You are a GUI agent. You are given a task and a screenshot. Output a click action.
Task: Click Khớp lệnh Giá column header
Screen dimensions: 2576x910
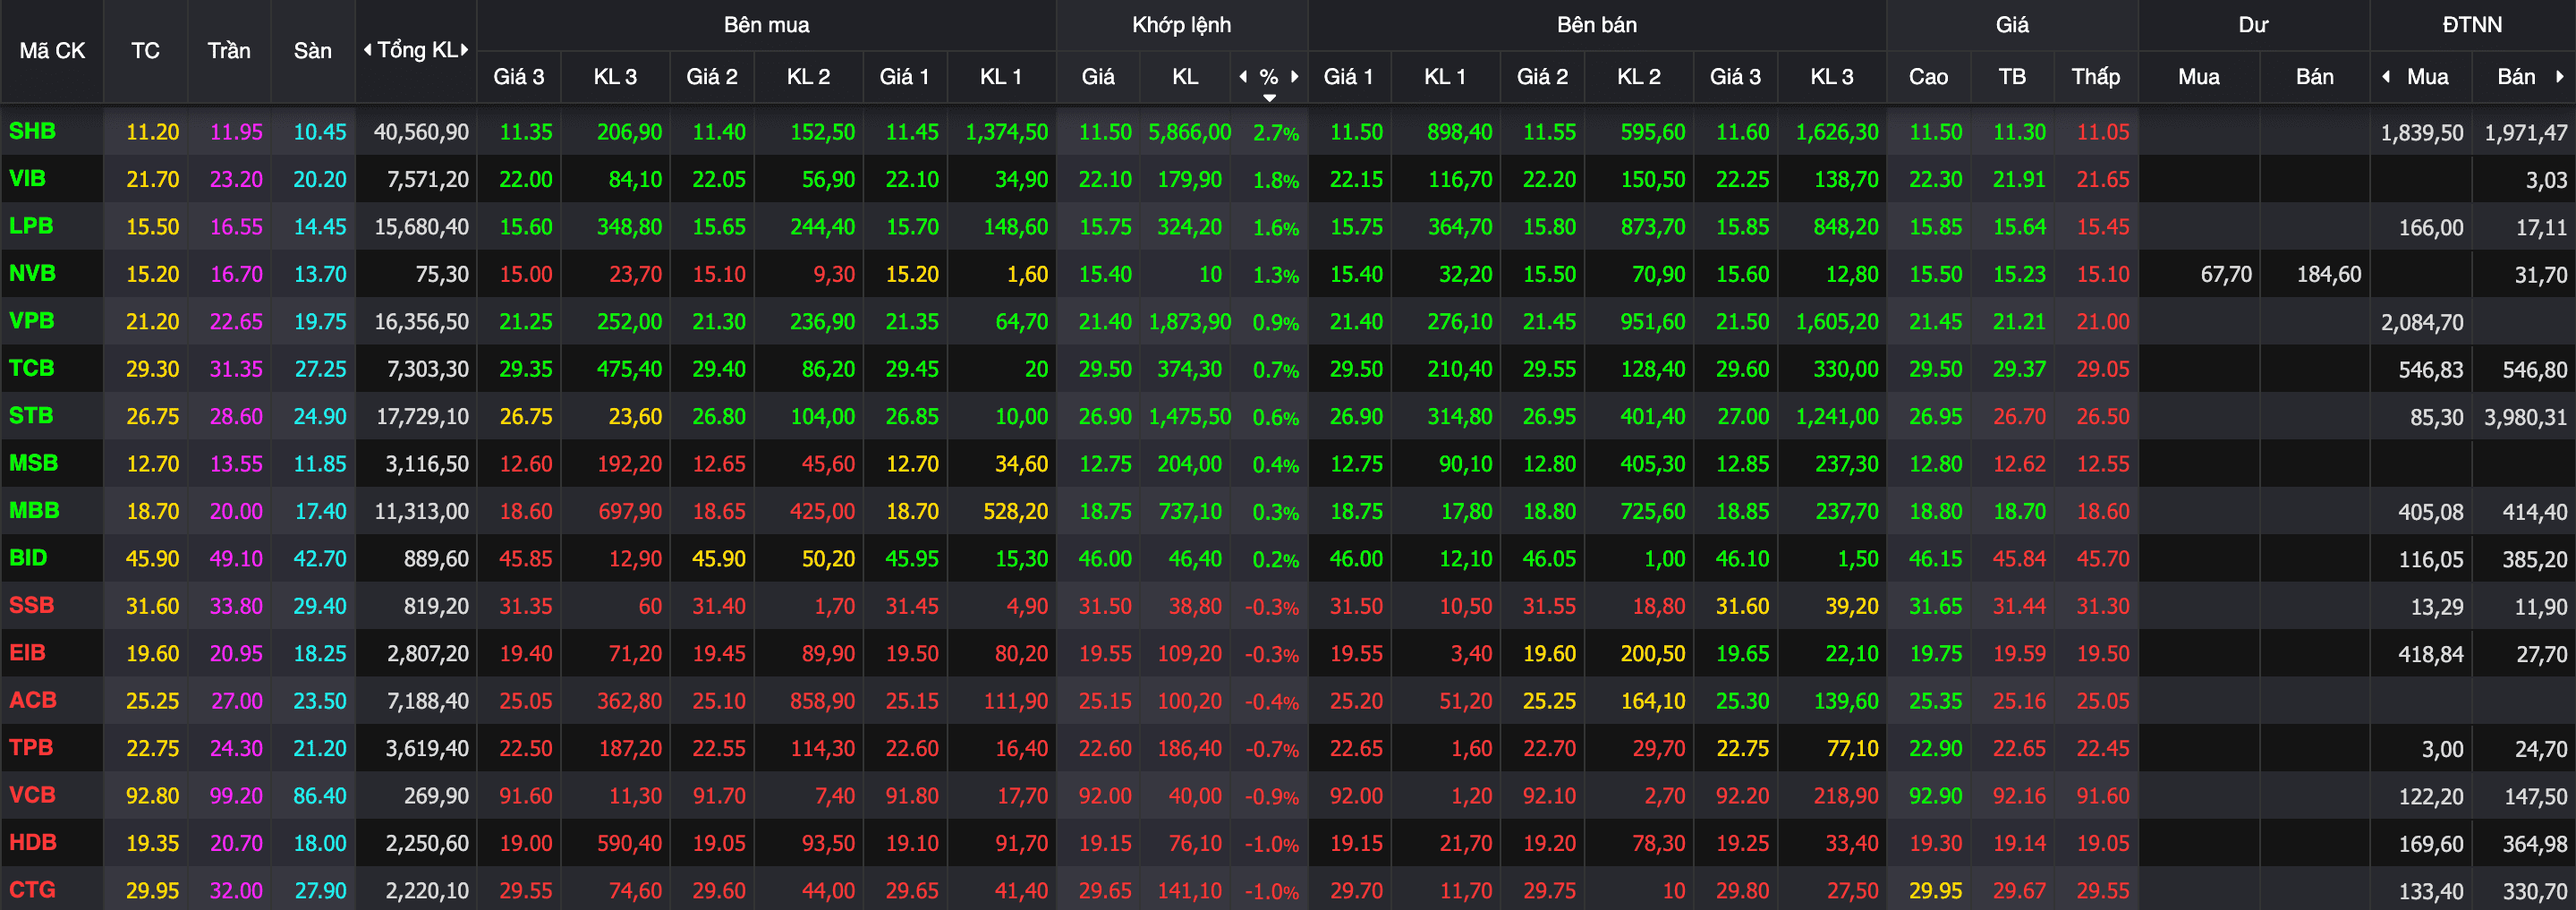pos(1098,76)
